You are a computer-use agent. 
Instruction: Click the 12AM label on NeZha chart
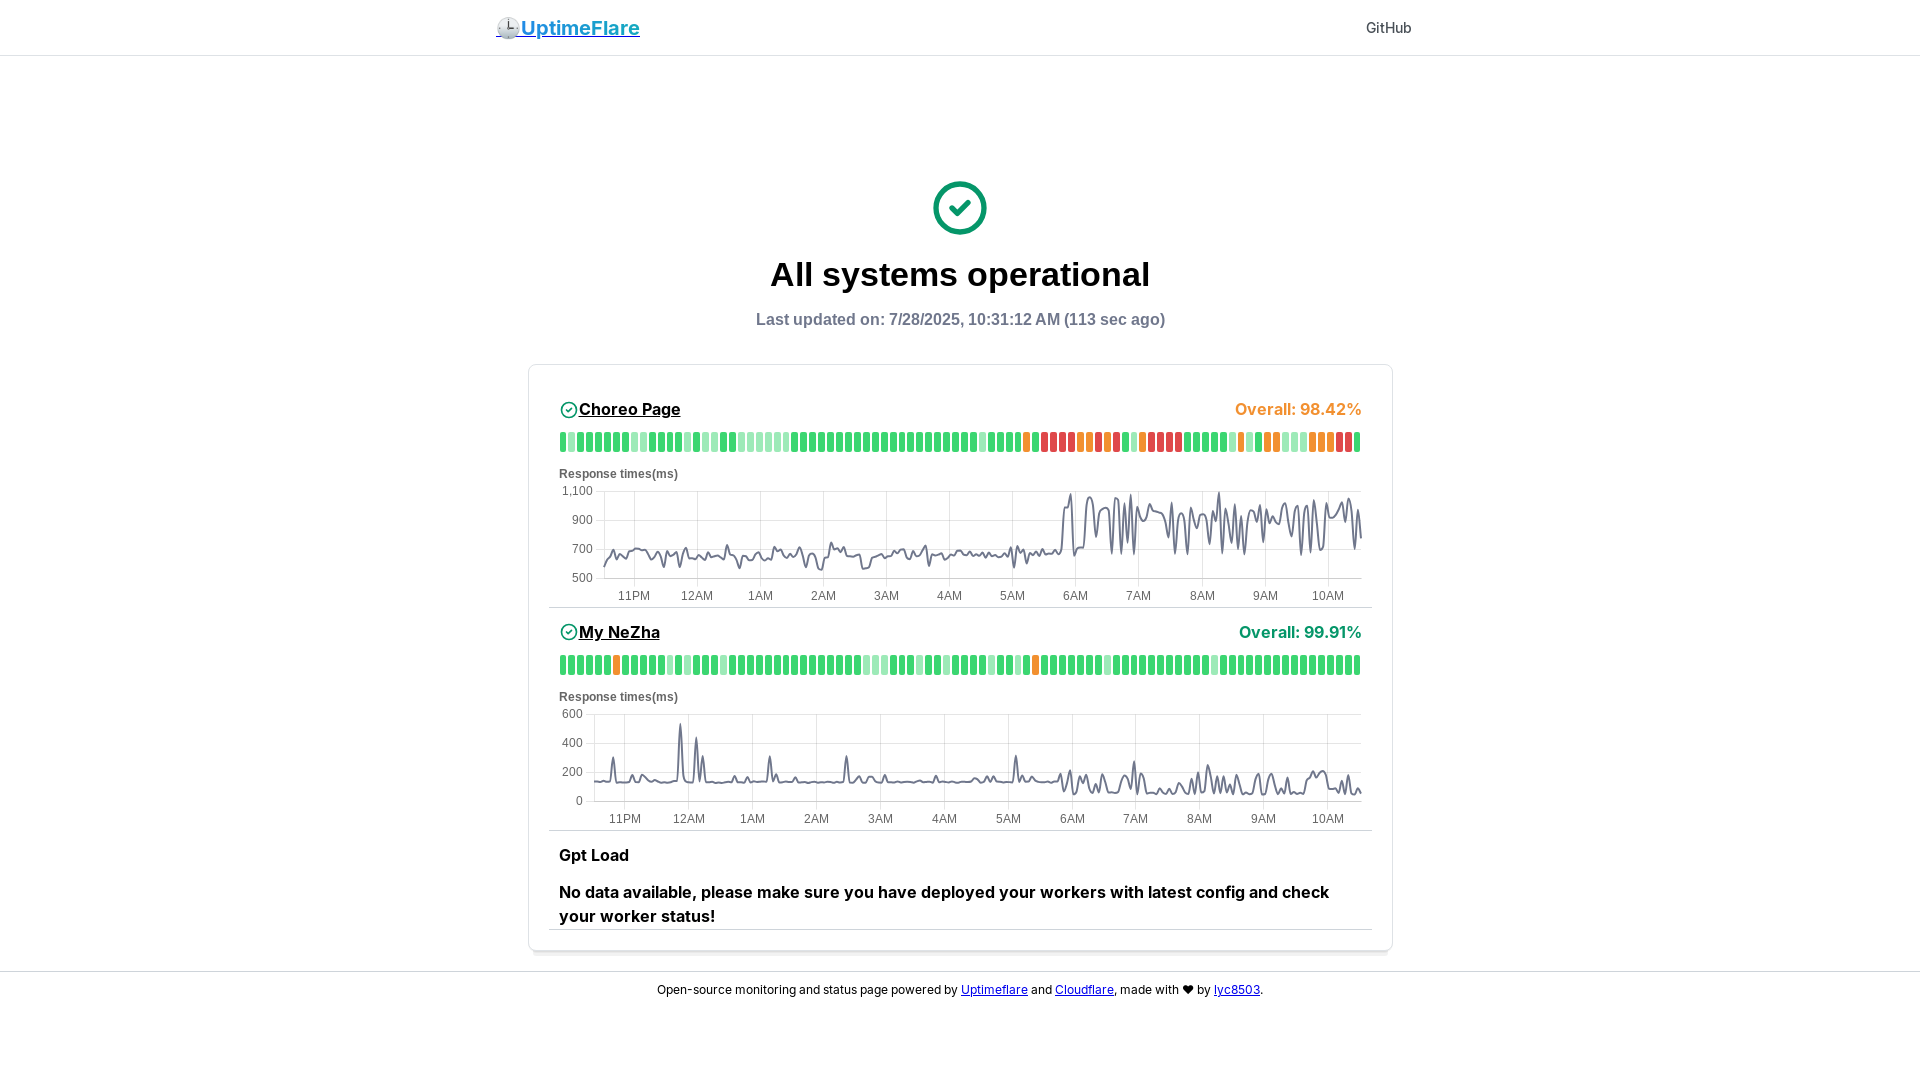689,819
